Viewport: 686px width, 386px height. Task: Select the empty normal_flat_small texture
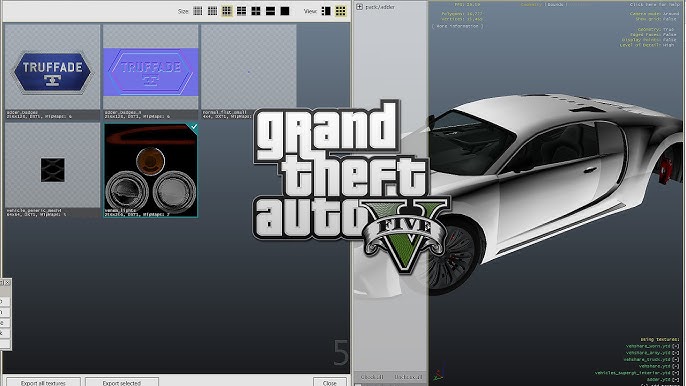tap(248, 72)
